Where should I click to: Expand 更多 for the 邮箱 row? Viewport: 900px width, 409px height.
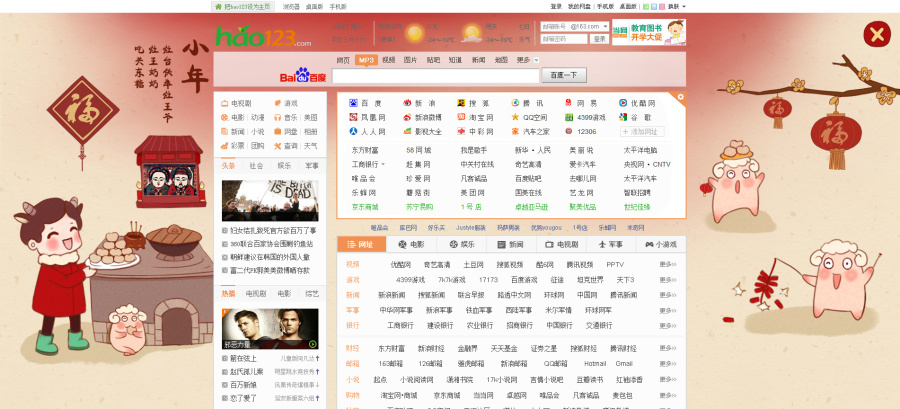click(x=668, y=364)
